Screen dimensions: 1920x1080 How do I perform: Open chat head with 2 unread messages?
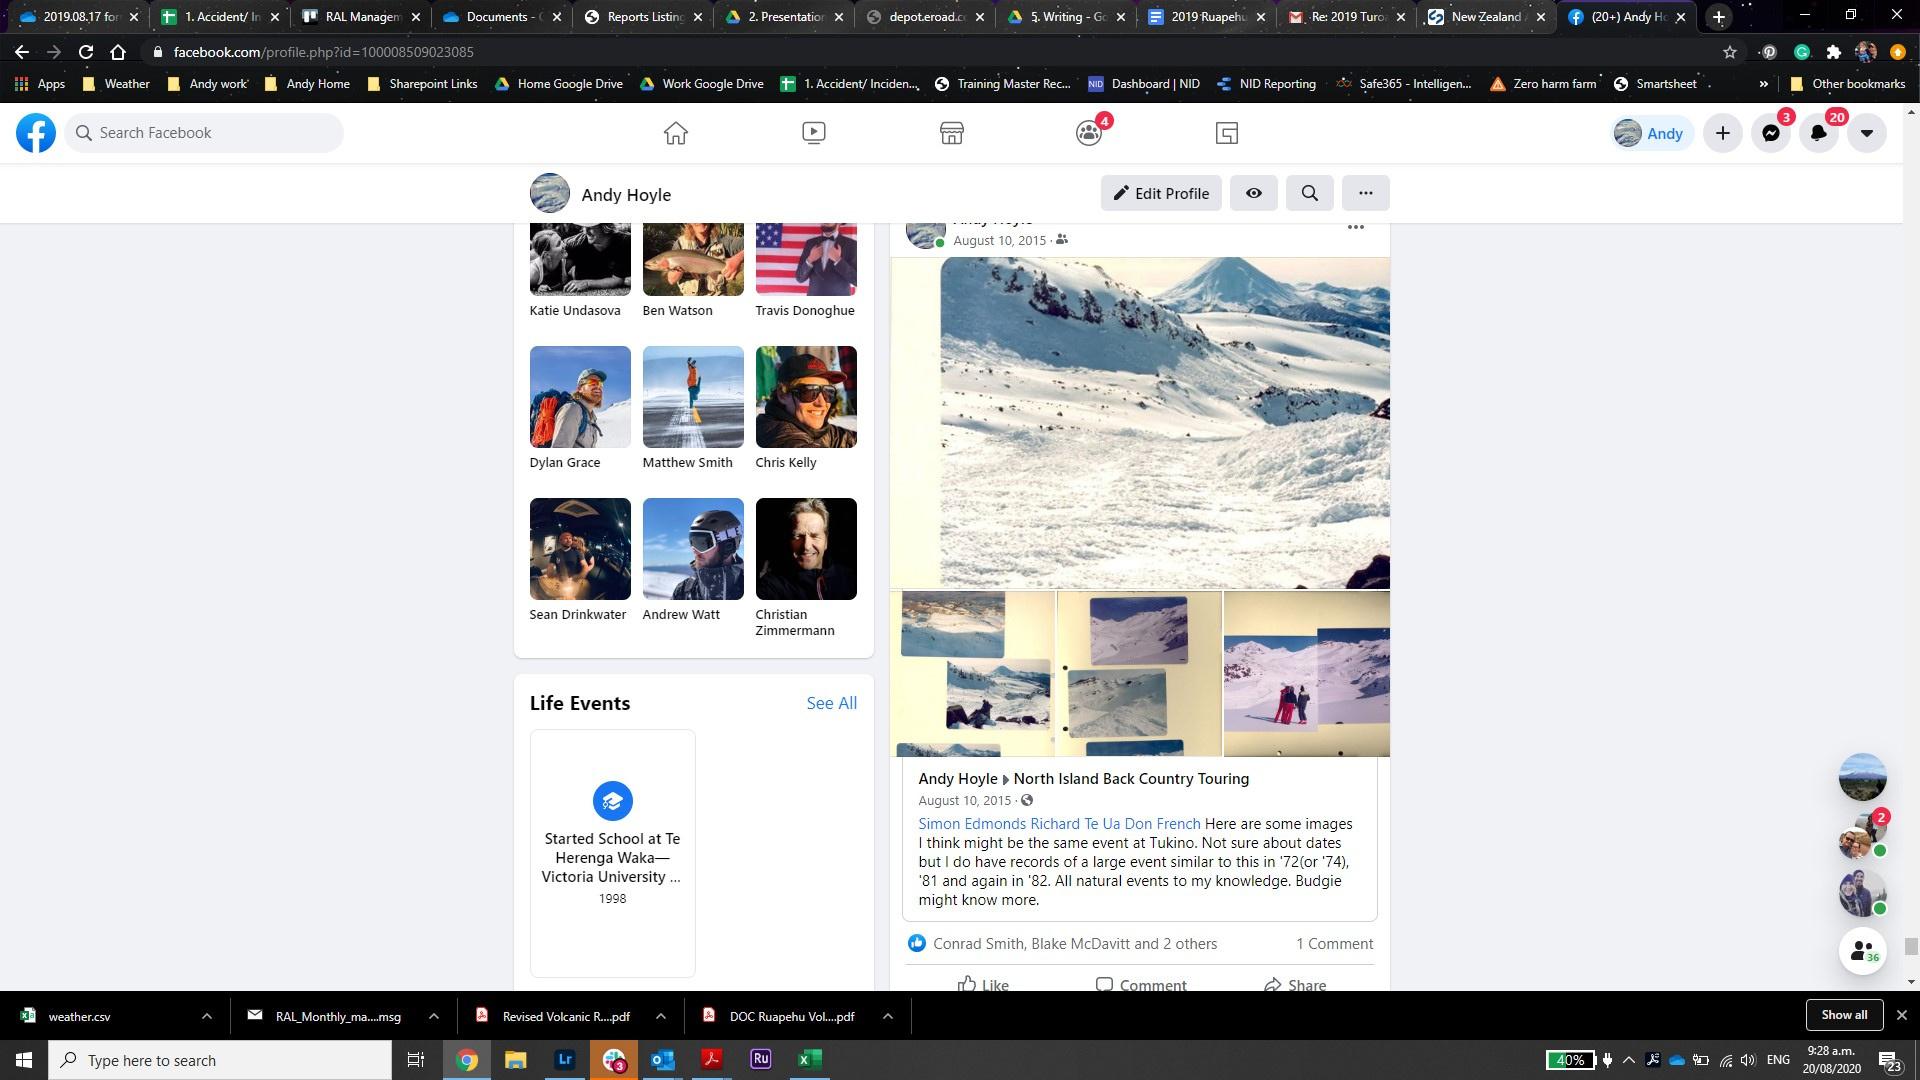tap(1862, 835)
